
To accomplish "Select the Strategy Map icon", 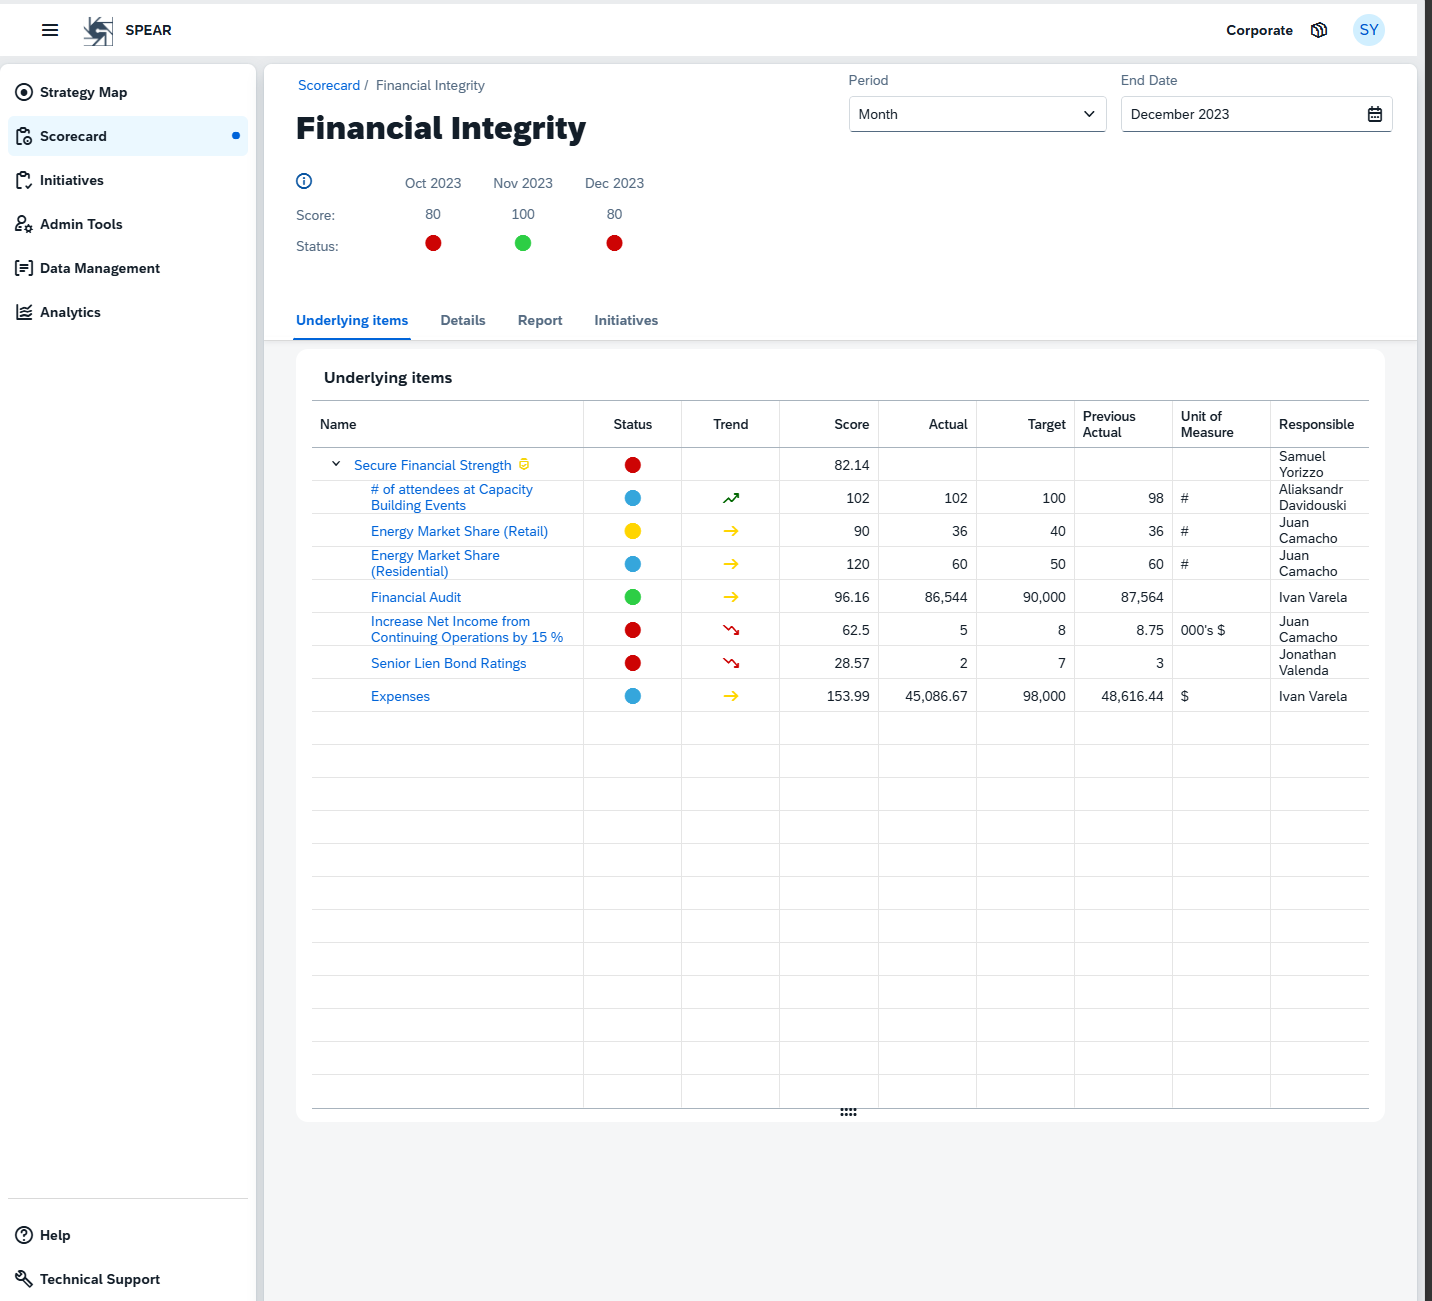I will (x=23, y=92).
